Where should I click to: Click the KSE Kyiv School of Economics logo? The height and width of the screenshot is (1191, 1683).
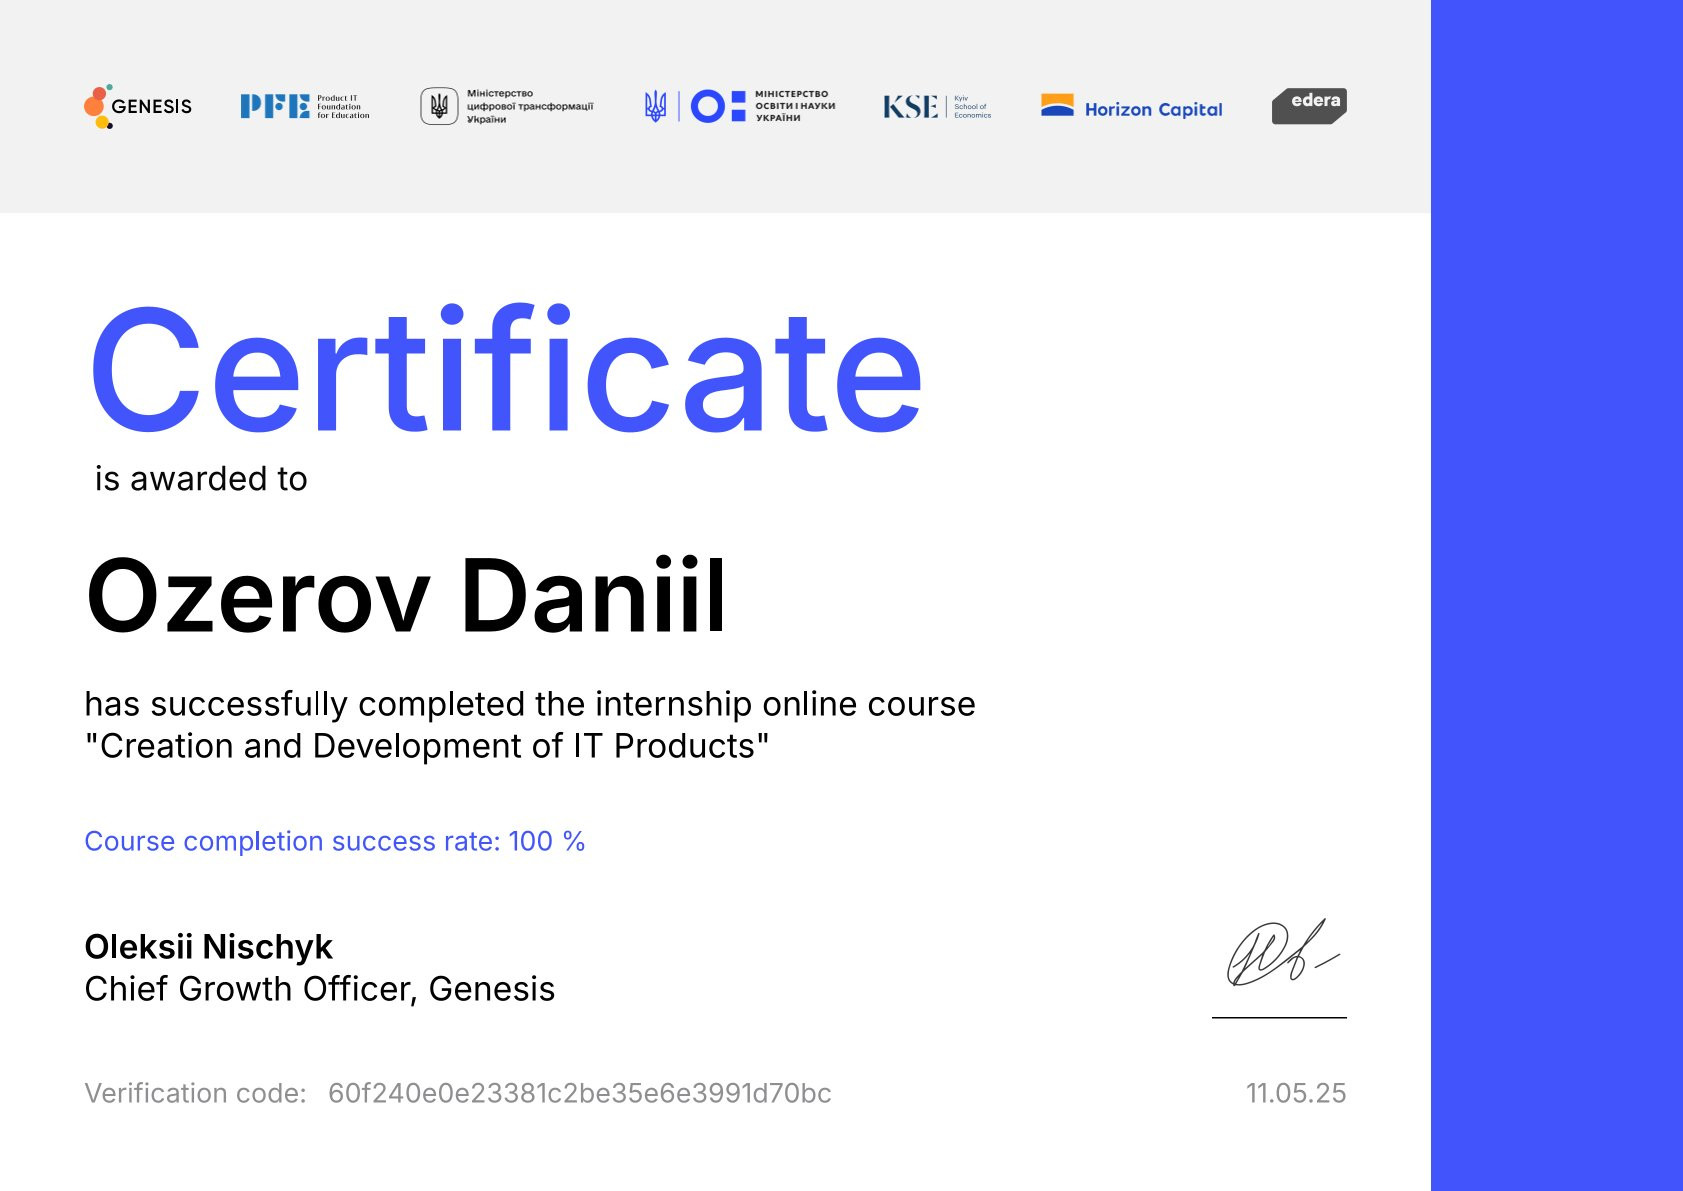(x=936, y=107)
